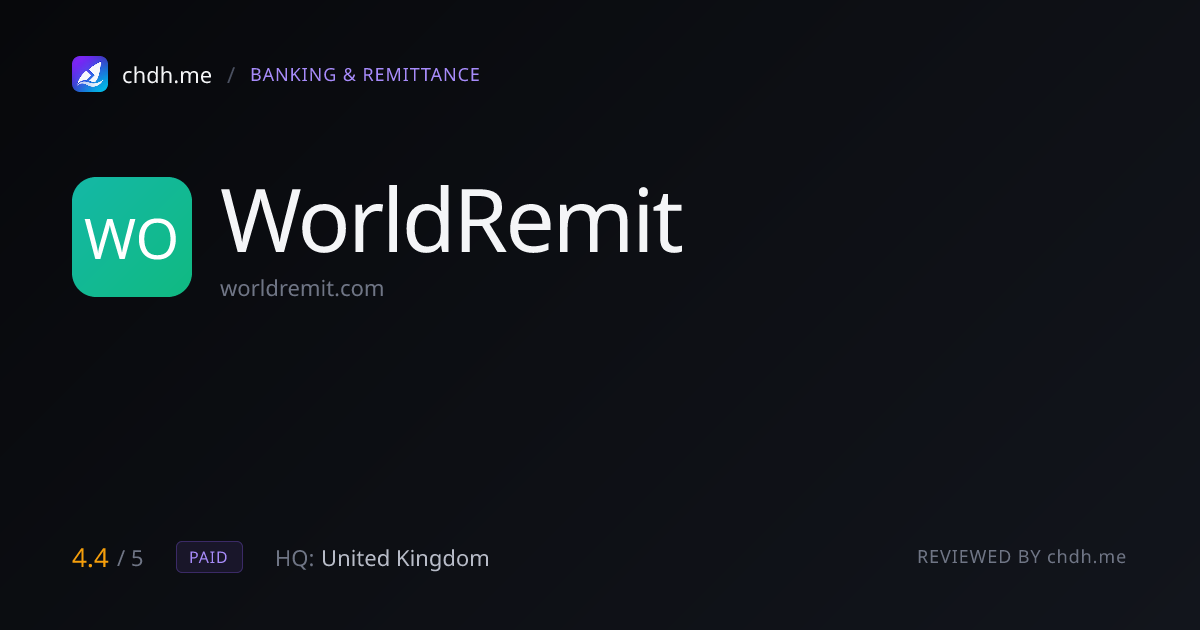Open the worldremit.com URL
The width and height of the screenshot is (1200, 630).
pos(302,289)
